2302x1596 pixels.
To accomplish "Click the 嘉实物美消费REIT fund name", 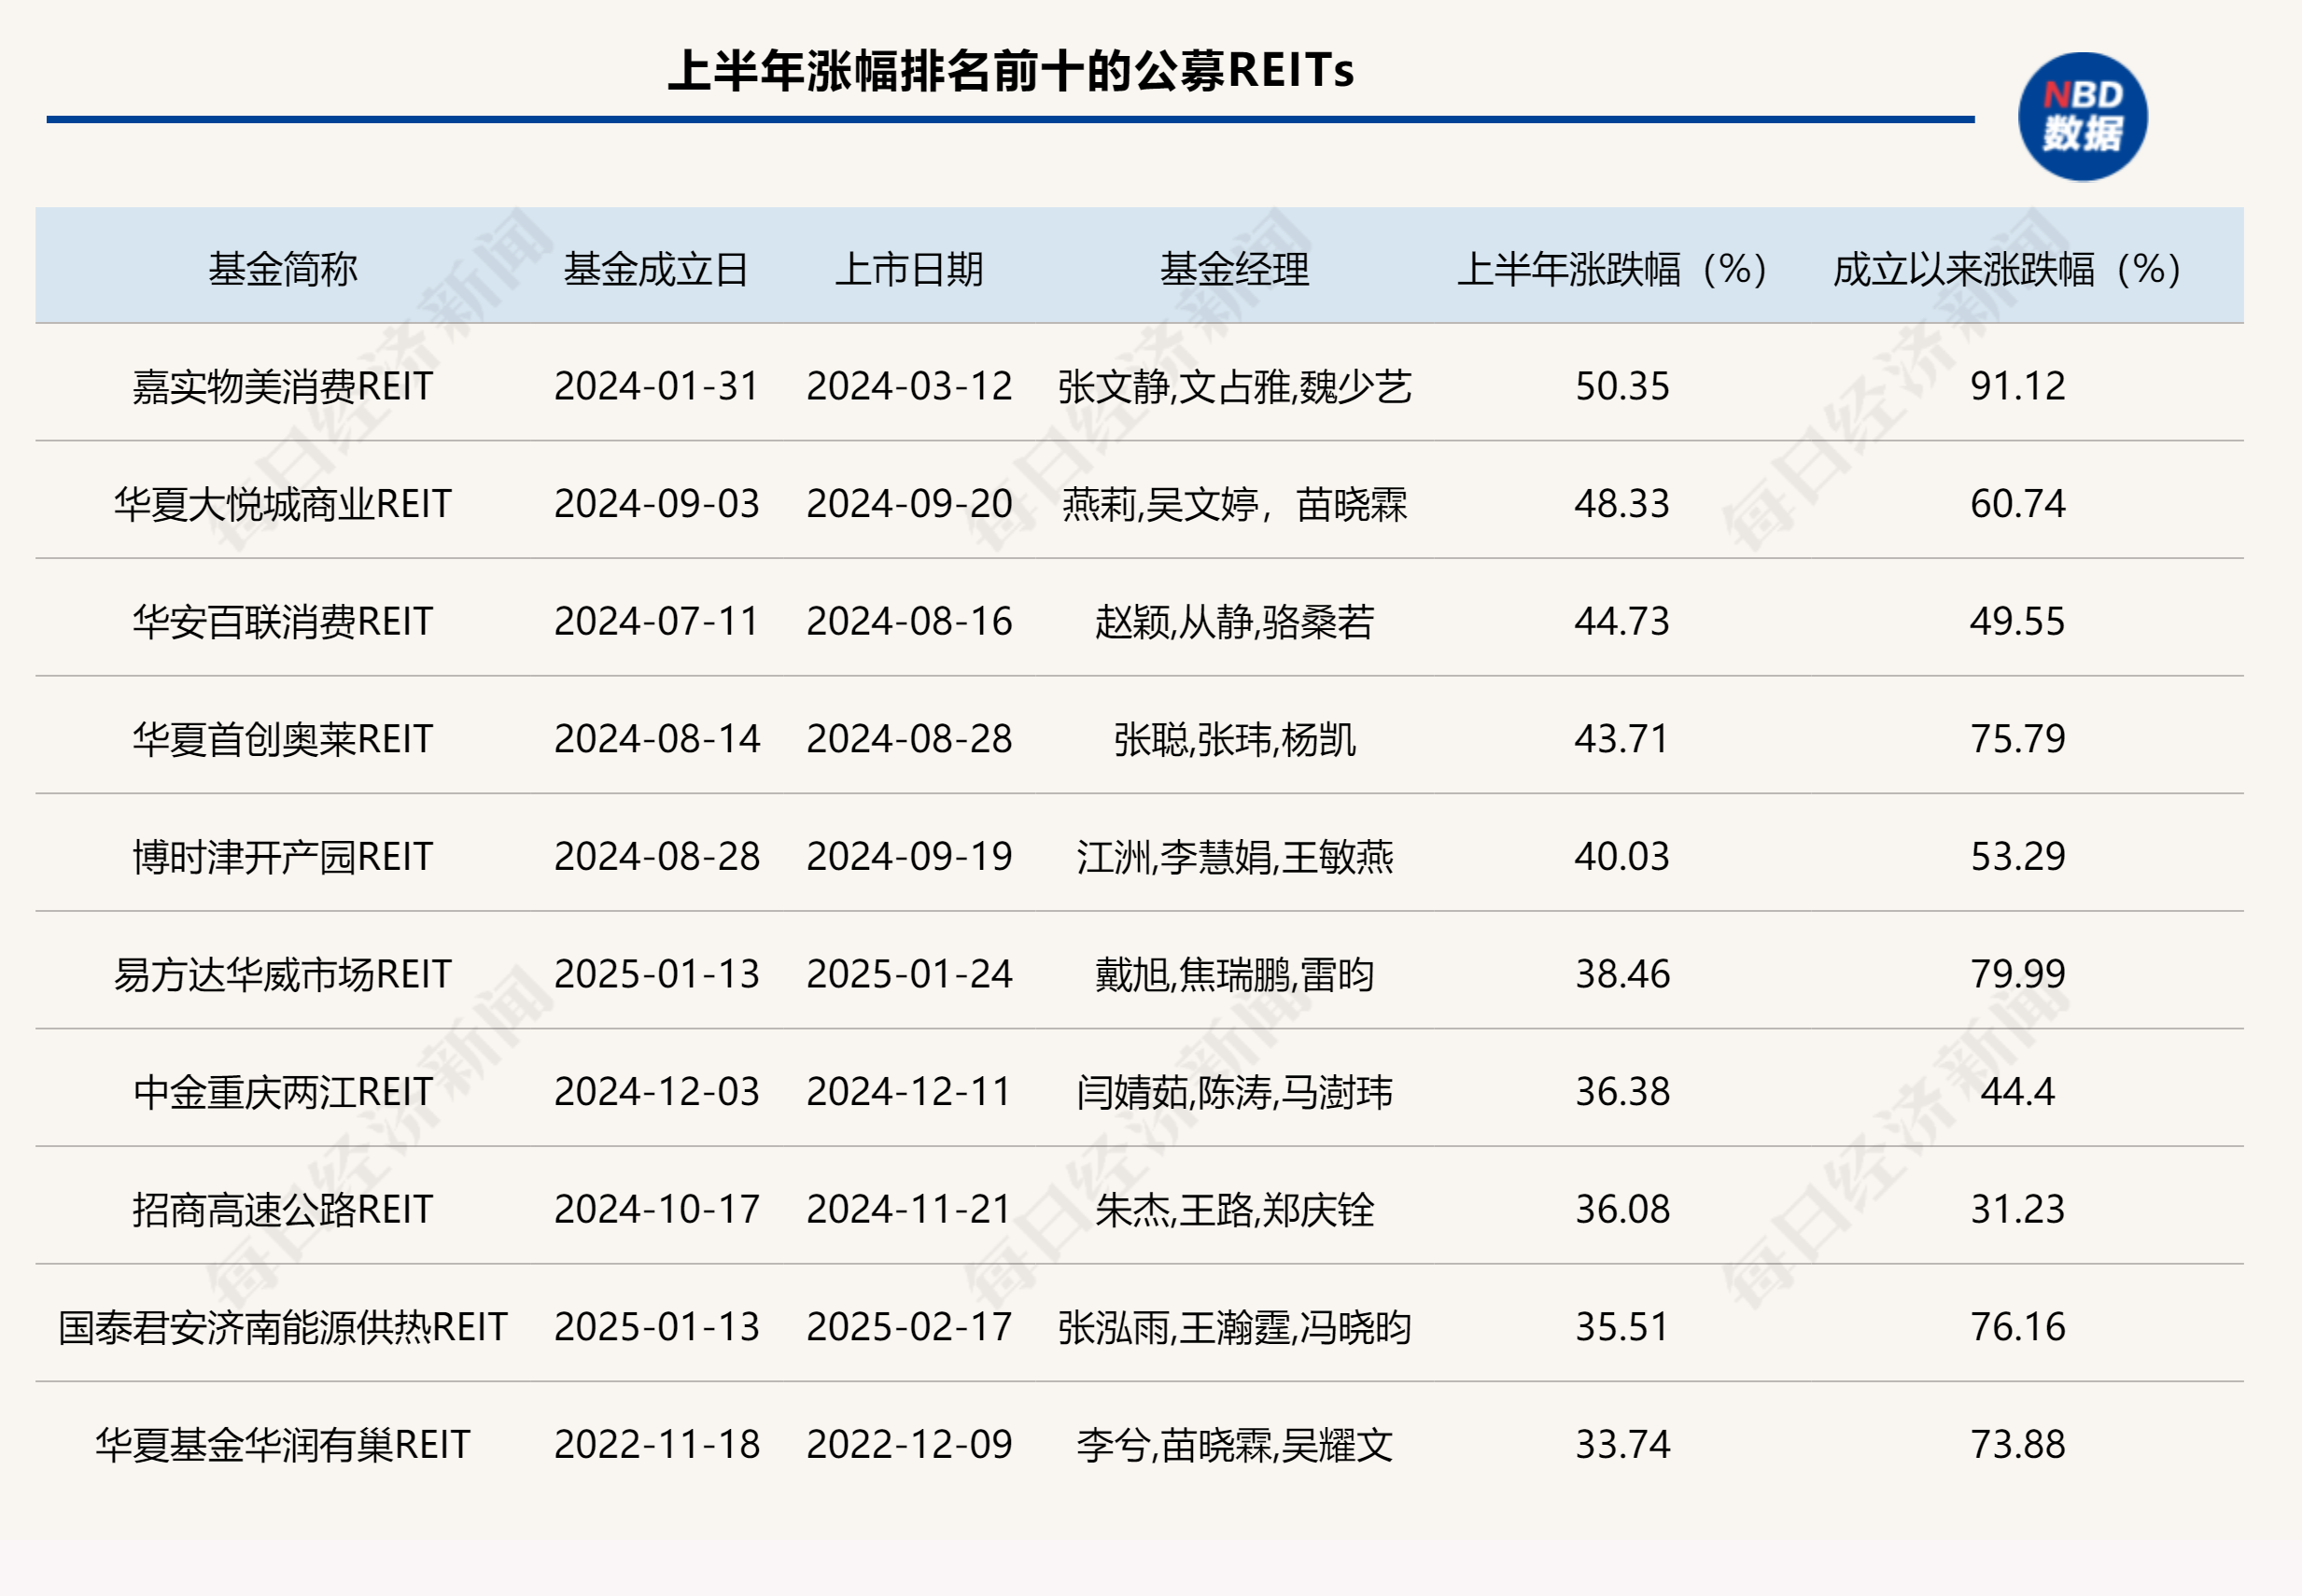I will point(283,386).
